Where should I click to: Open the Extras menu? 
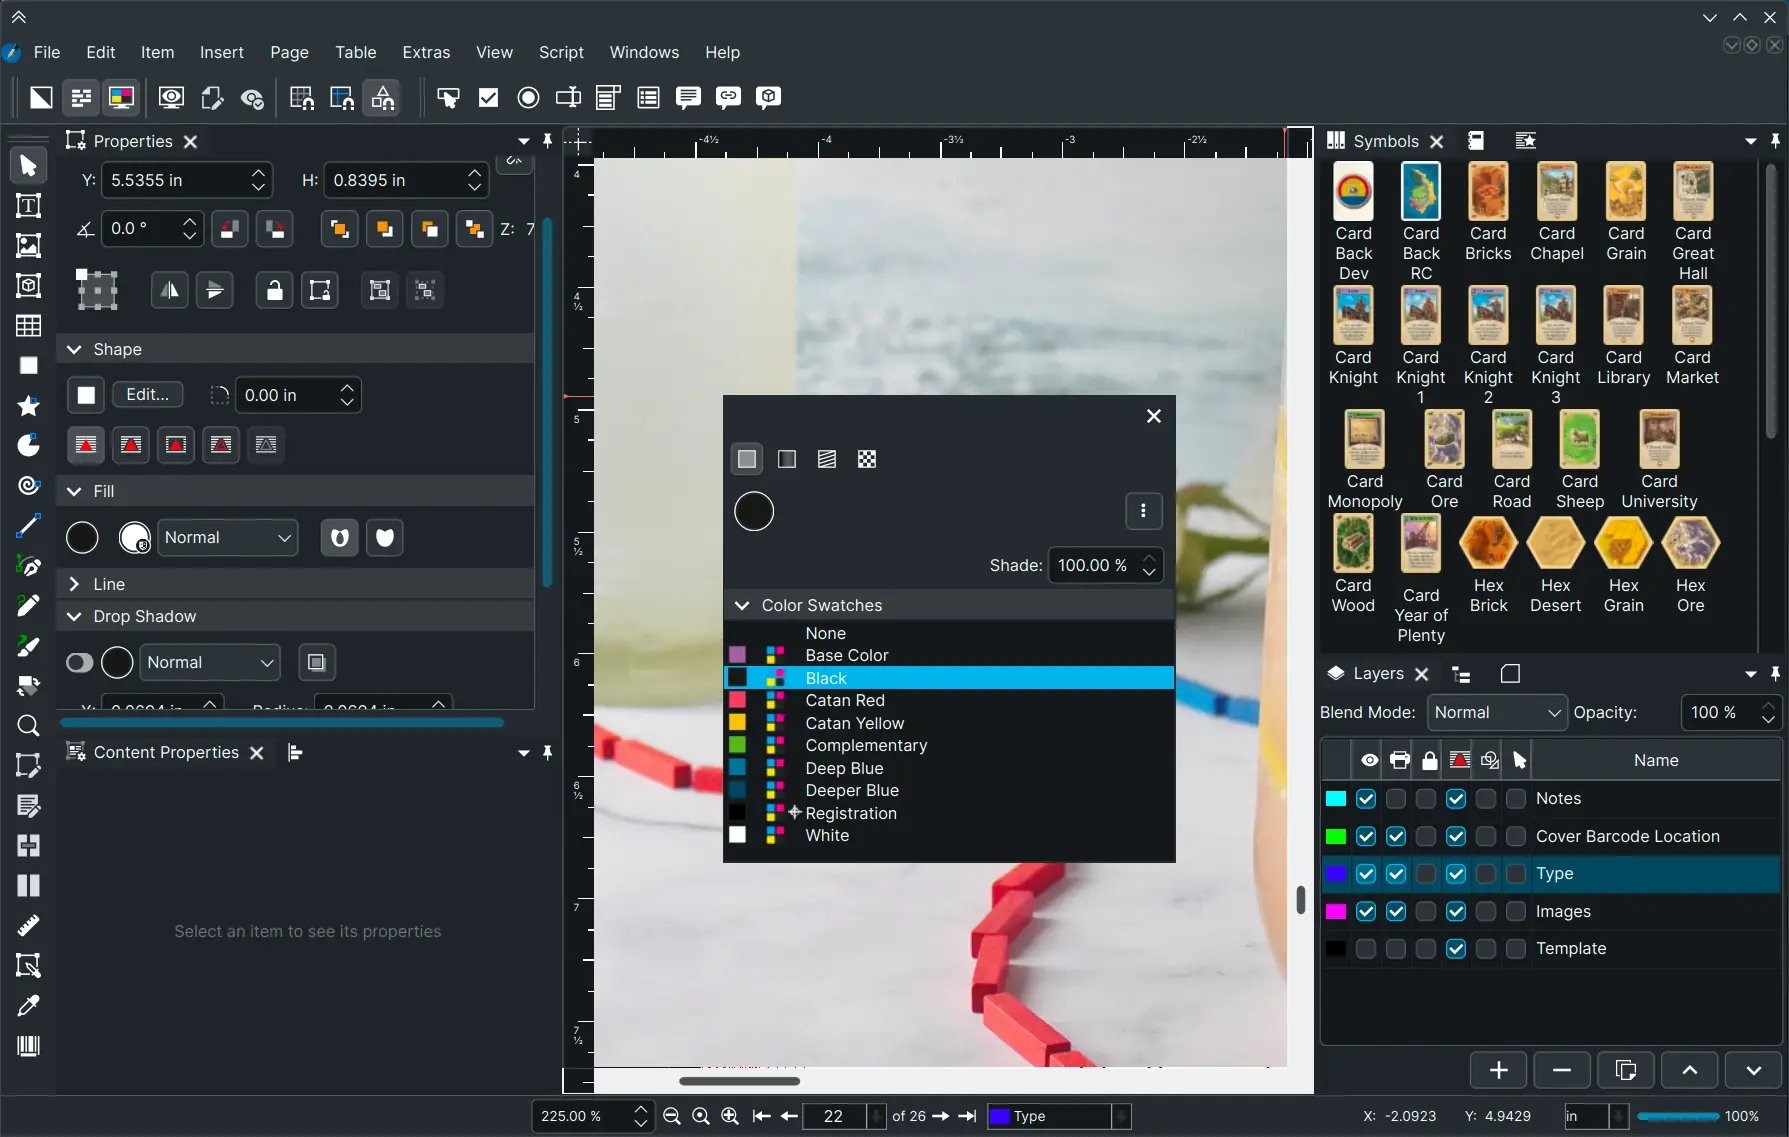[x=426, y=52]
